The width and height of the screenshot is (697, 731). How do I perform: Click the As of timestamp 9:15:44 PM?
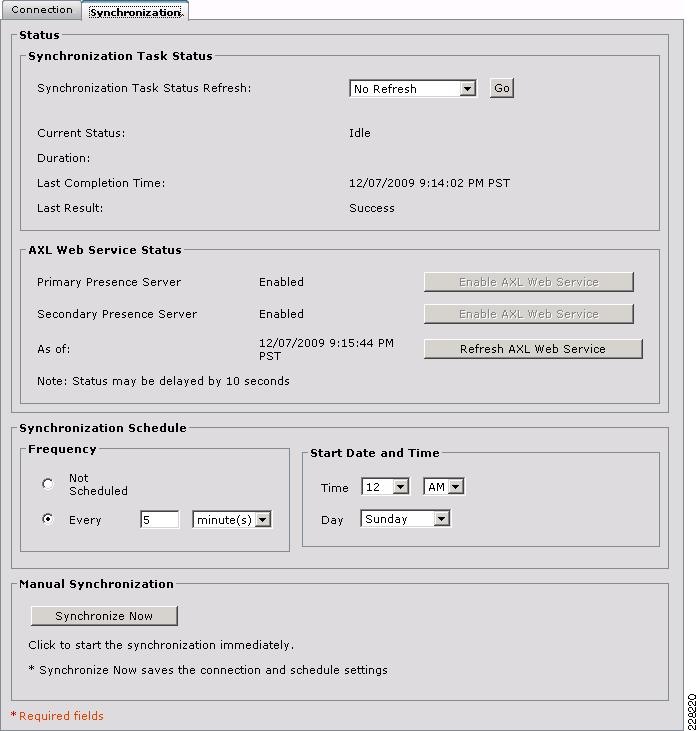click(x=326, y=350)
